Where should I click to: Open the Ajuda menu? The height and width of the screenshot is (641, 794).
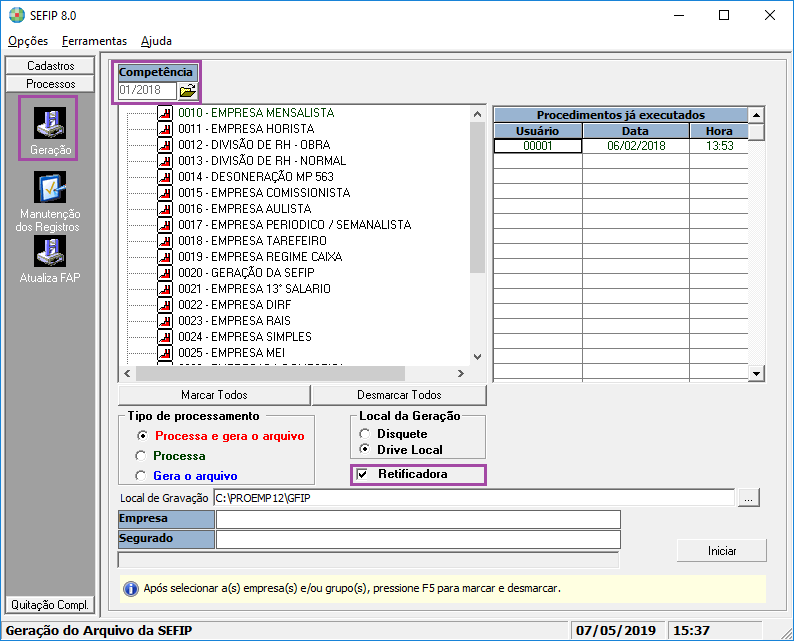tap(156, 41)
